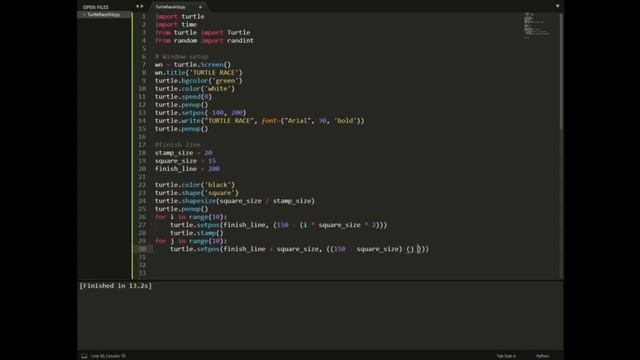Click the turtle.shapesize line
Viewport: 640px width, 360px height.
[x=235, y=201]
